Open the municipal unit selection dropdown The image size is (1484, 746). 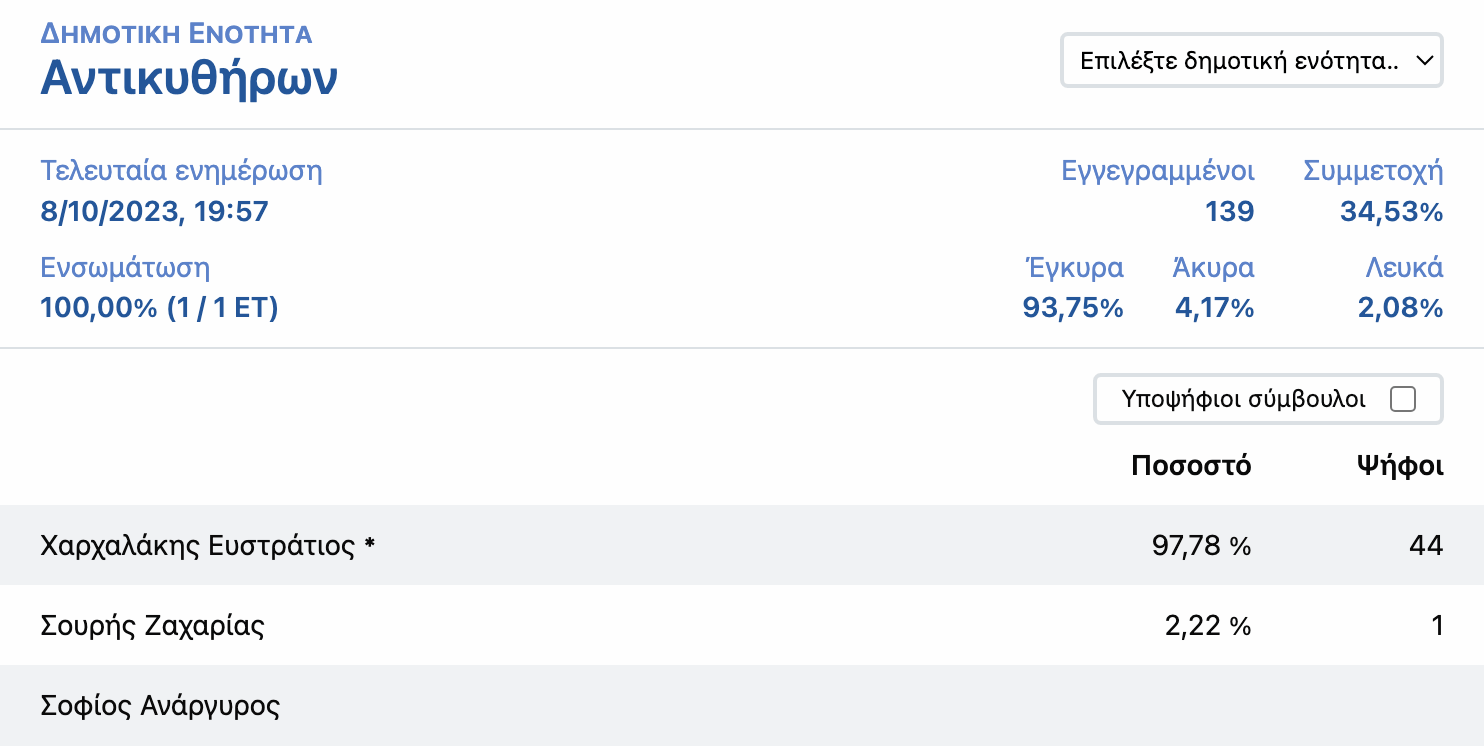1240,61
